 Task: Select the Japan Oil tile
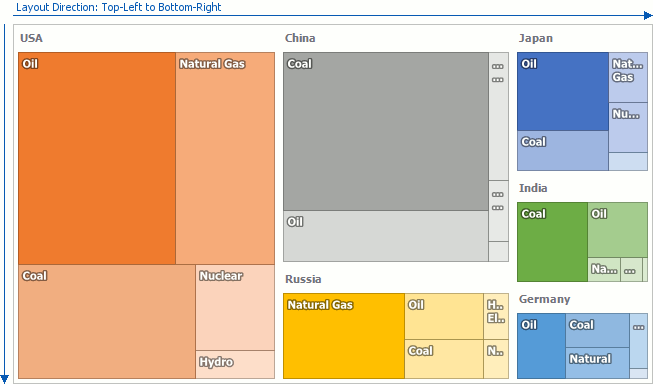[x=563, y=92]
